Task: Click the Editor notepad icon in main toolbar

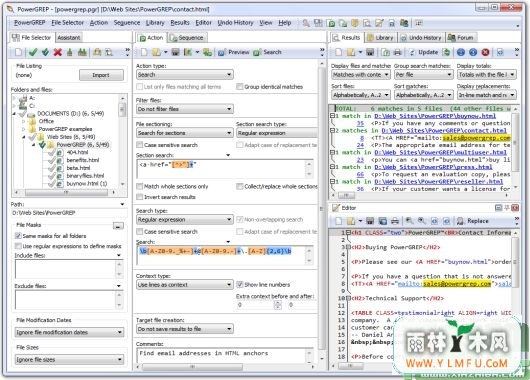Action: click(379, 23)
